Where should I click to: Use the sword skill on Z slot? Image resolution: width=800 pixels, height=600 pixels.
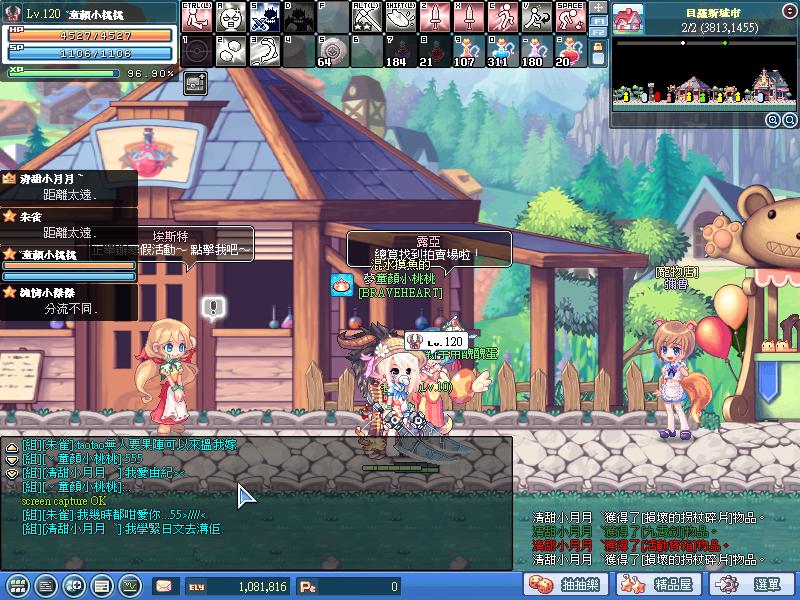point(435,17)
